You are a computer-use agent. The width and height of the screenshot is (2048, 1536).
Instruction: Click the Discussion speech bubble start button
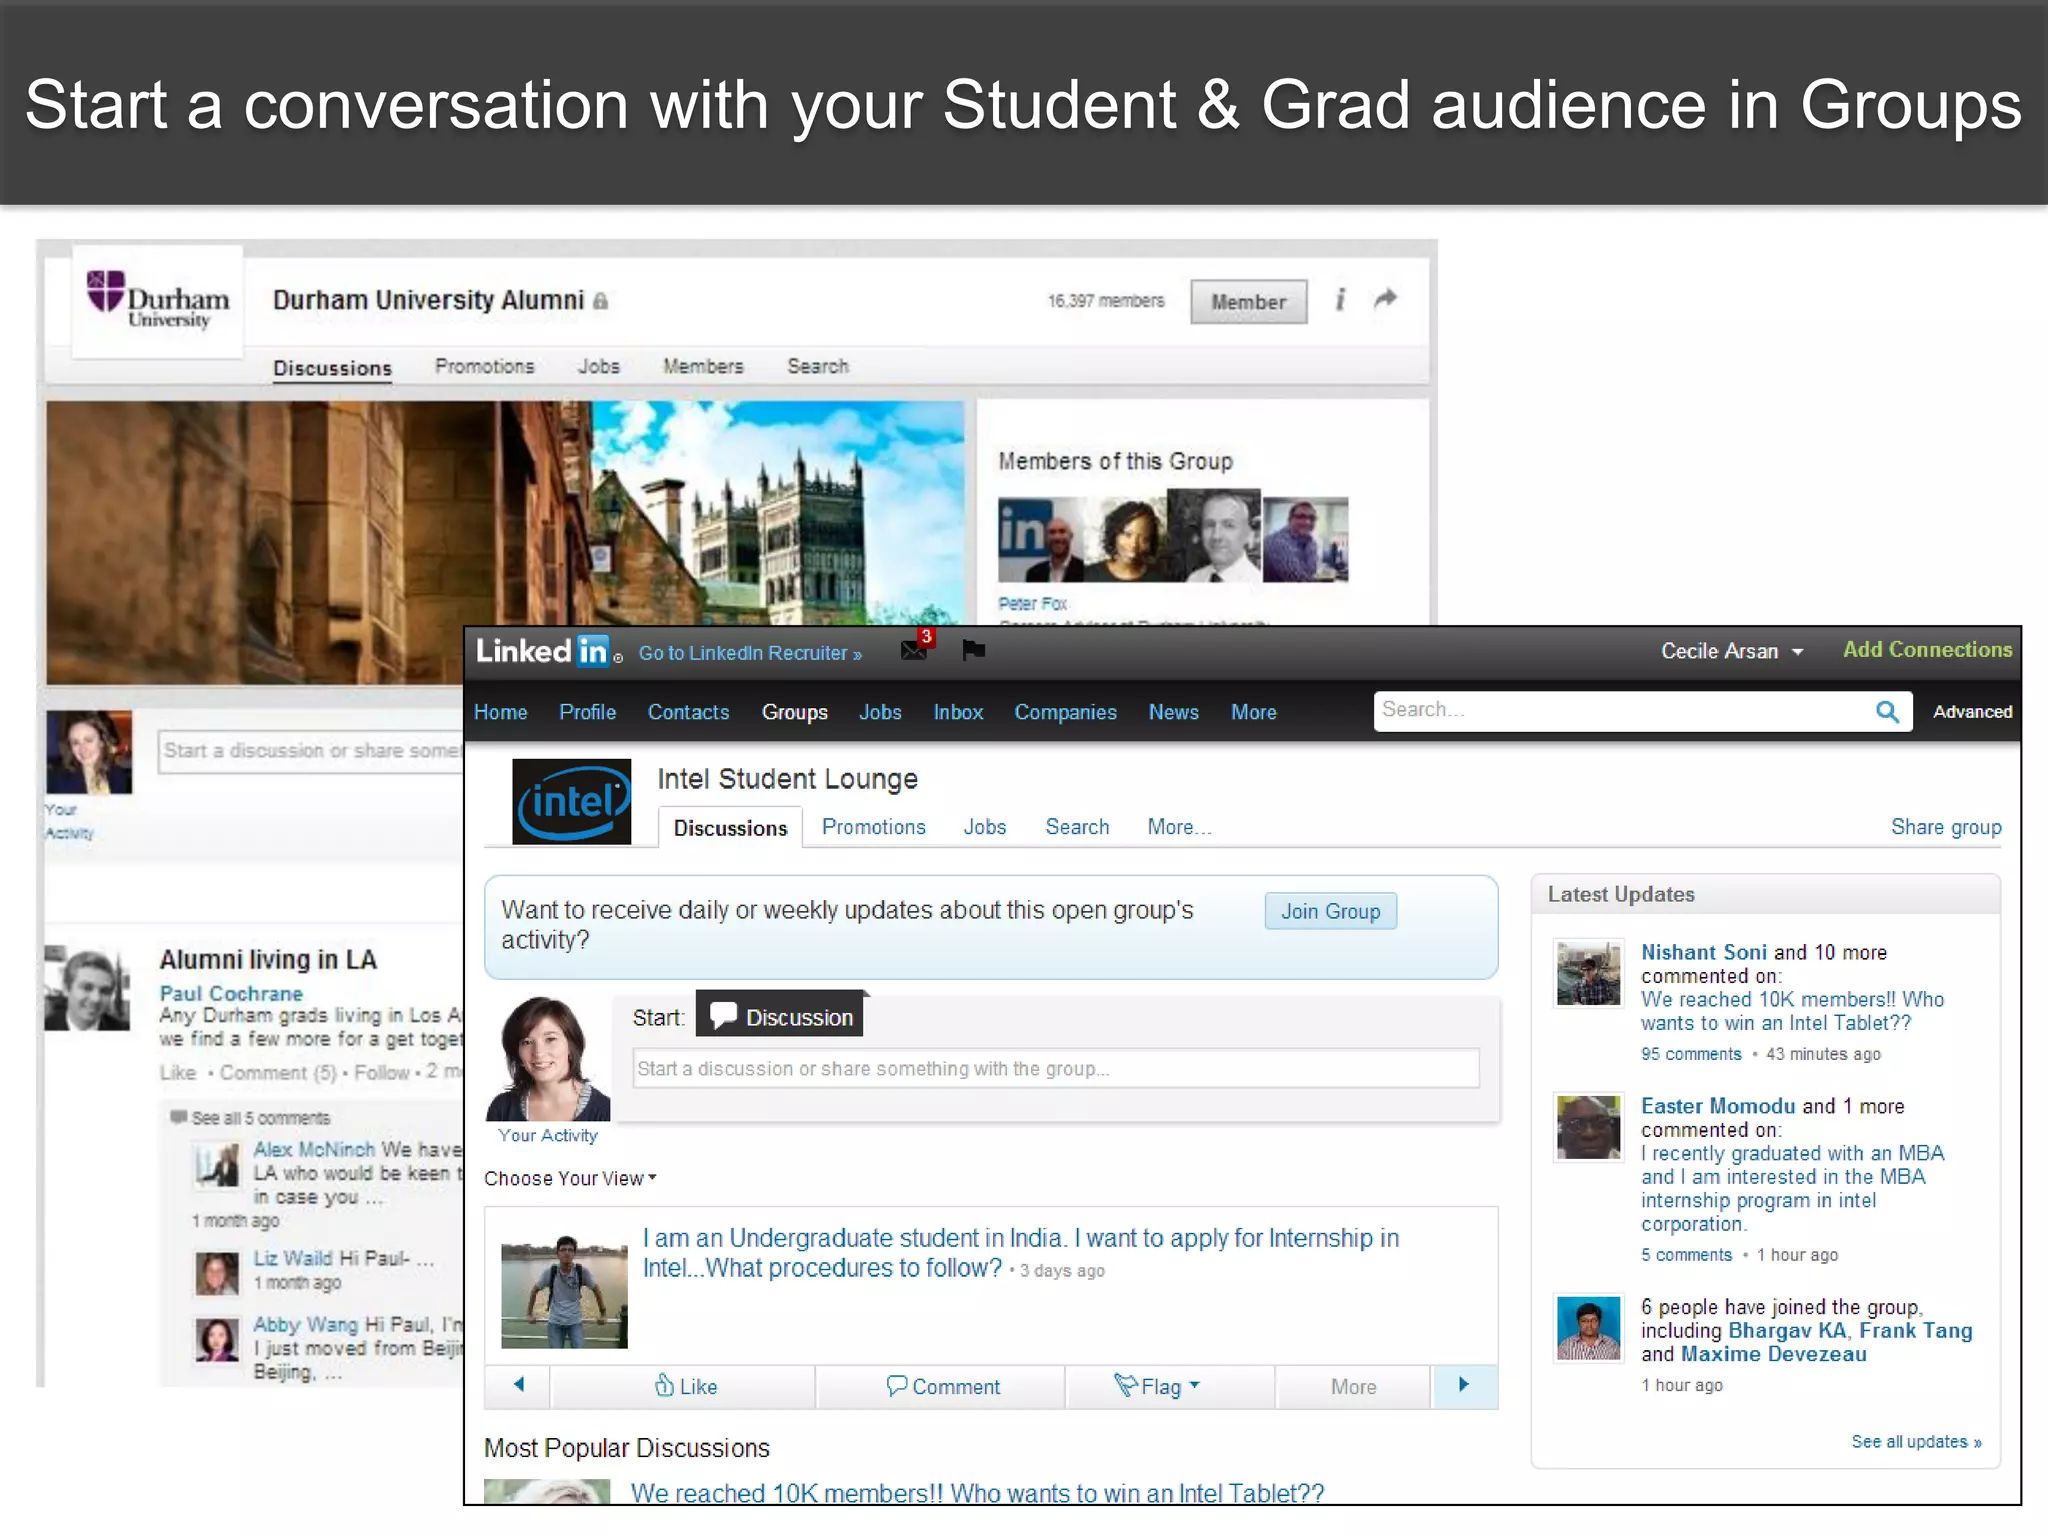coord(780,1016)
